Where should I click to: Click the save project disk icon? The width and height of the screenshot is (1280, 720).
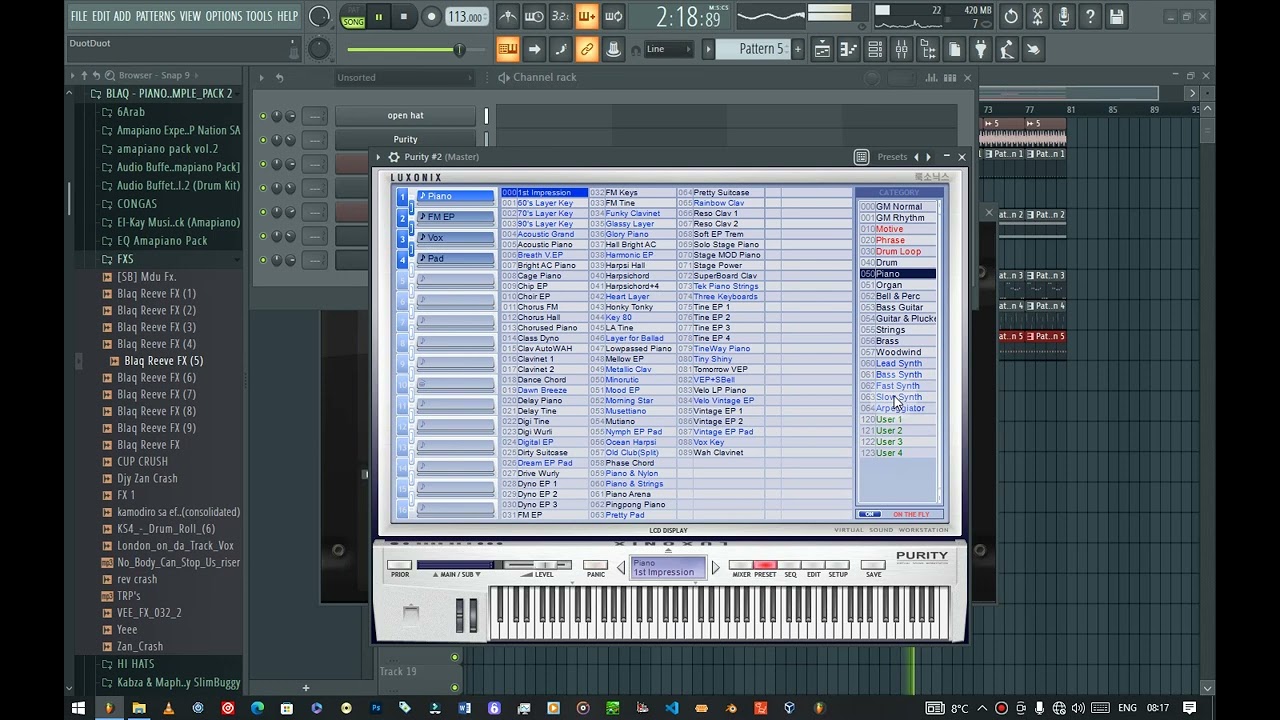(1116, 16)
